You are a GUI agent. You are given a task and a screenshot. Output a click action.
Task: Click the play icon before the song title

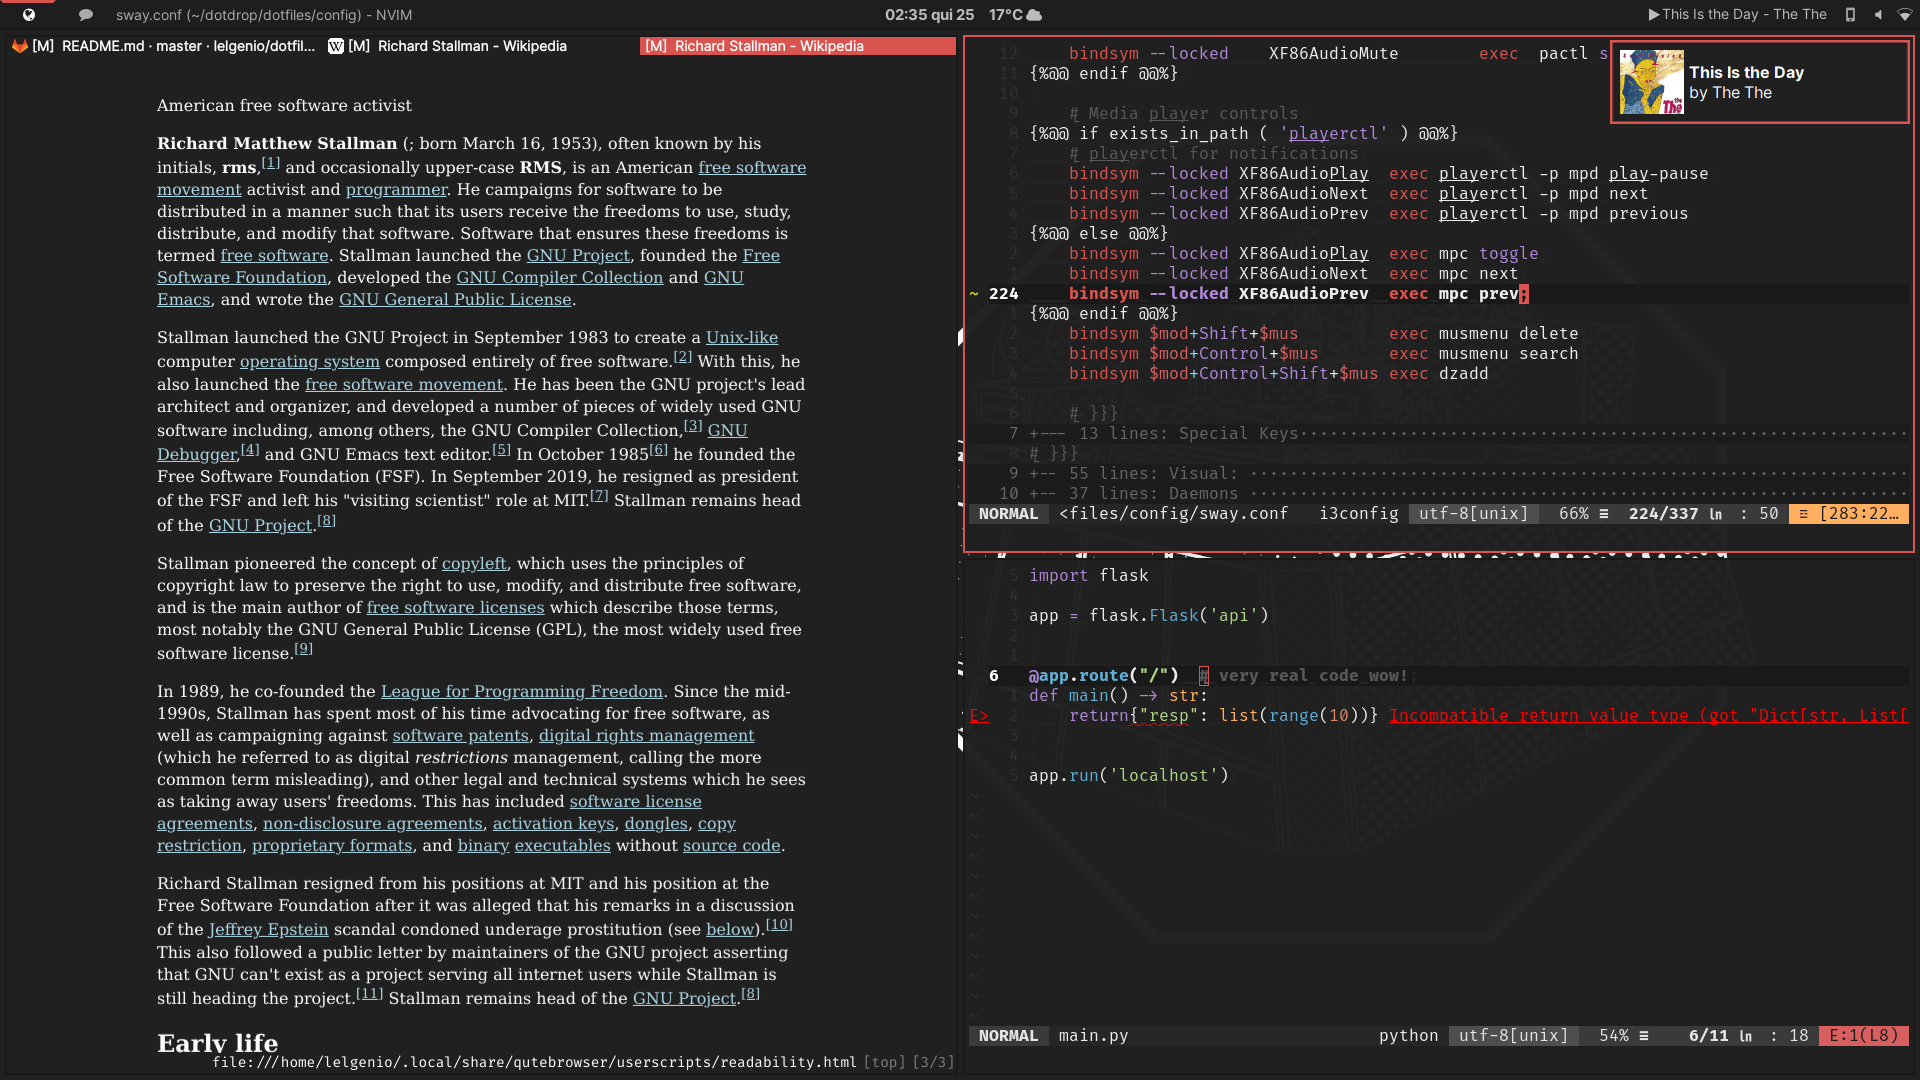pyautogui.click(x=1654, y=15)
